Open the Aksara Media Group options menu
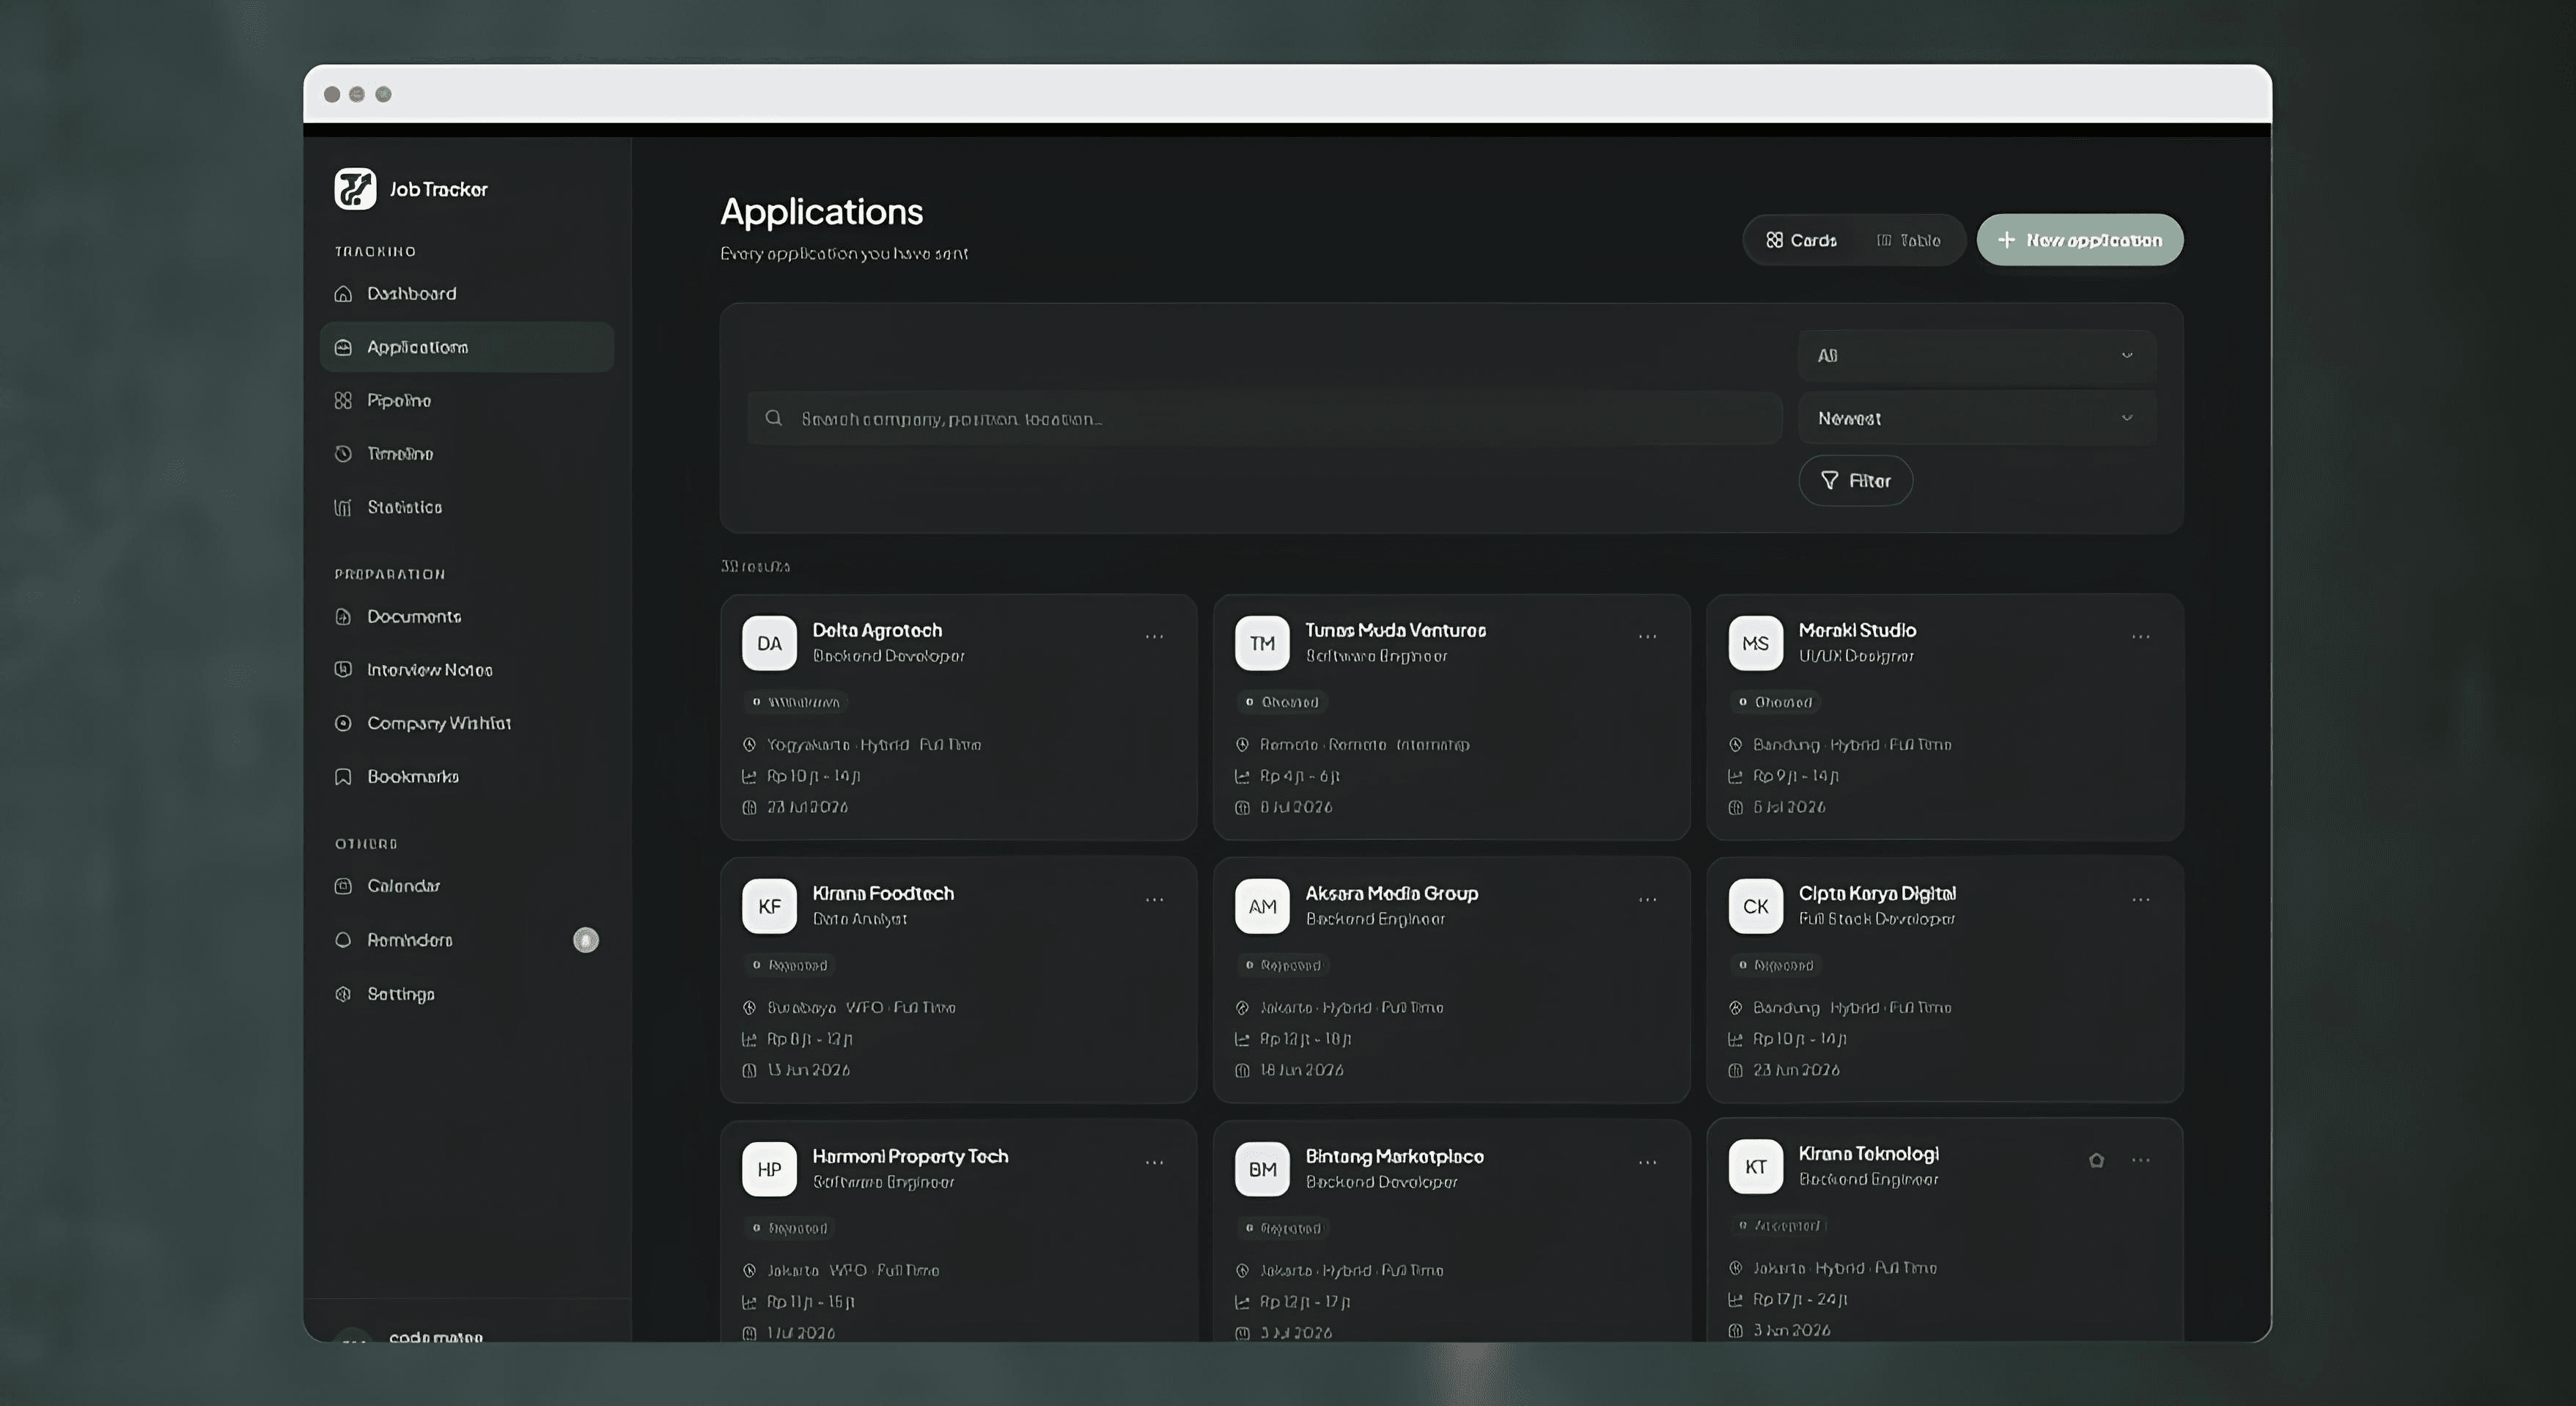This screenshot has height=1406, width=2576. 1647,900
